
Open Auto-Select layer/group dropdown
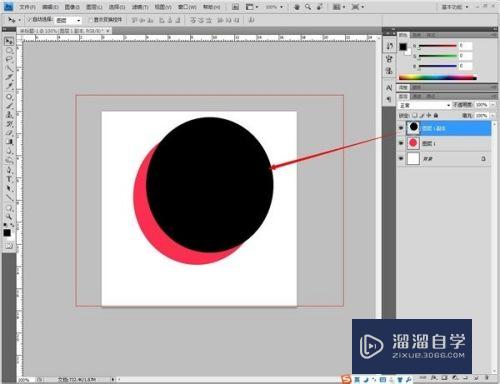point(68,20)
